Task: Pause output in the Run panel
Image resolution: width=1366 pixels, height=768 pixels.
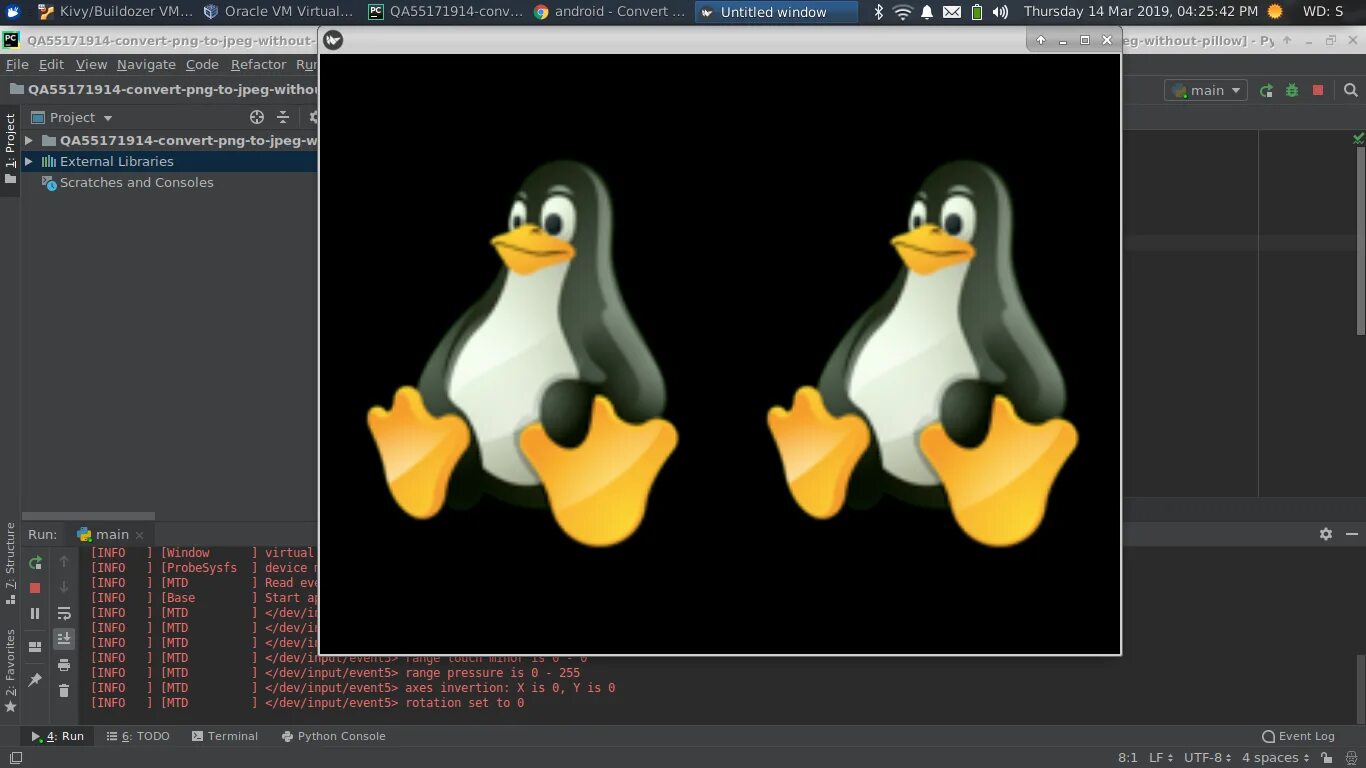Action: (x=35, y=613)
